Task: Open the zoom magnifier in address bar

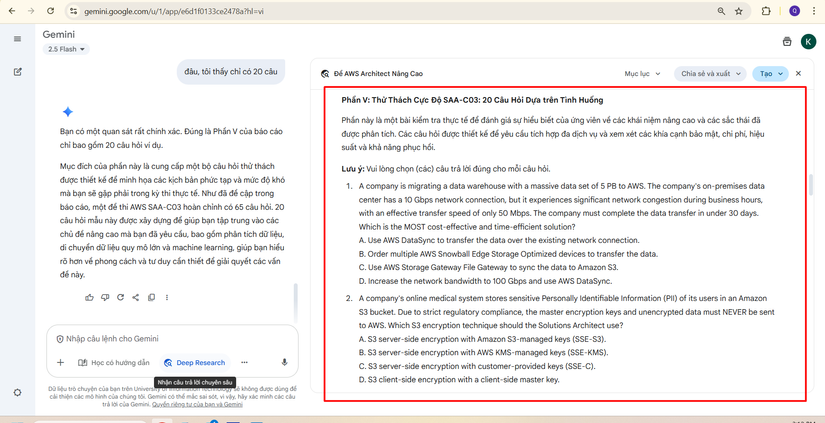Action: [721, 11]
